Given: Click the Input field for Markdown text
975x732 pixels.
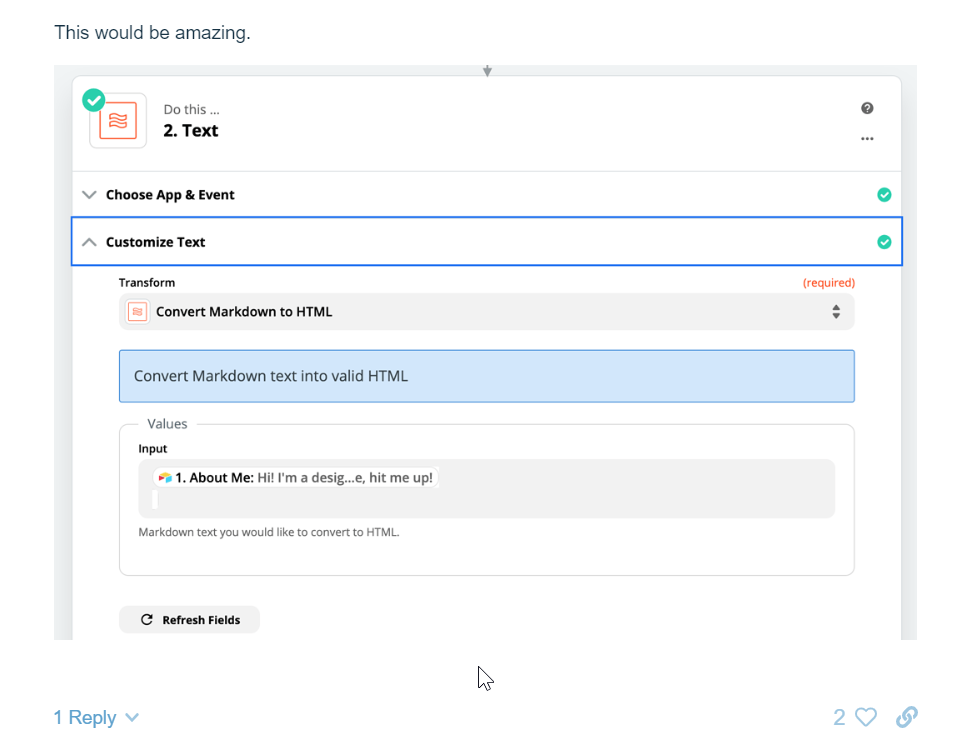Looking at the screenshot, I should point(486,488).
